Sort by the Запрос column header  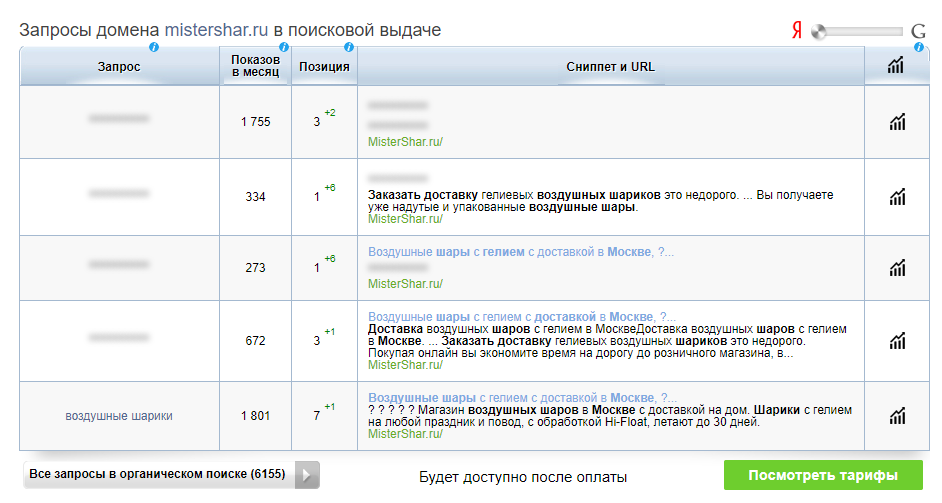[x=119, y=66]
